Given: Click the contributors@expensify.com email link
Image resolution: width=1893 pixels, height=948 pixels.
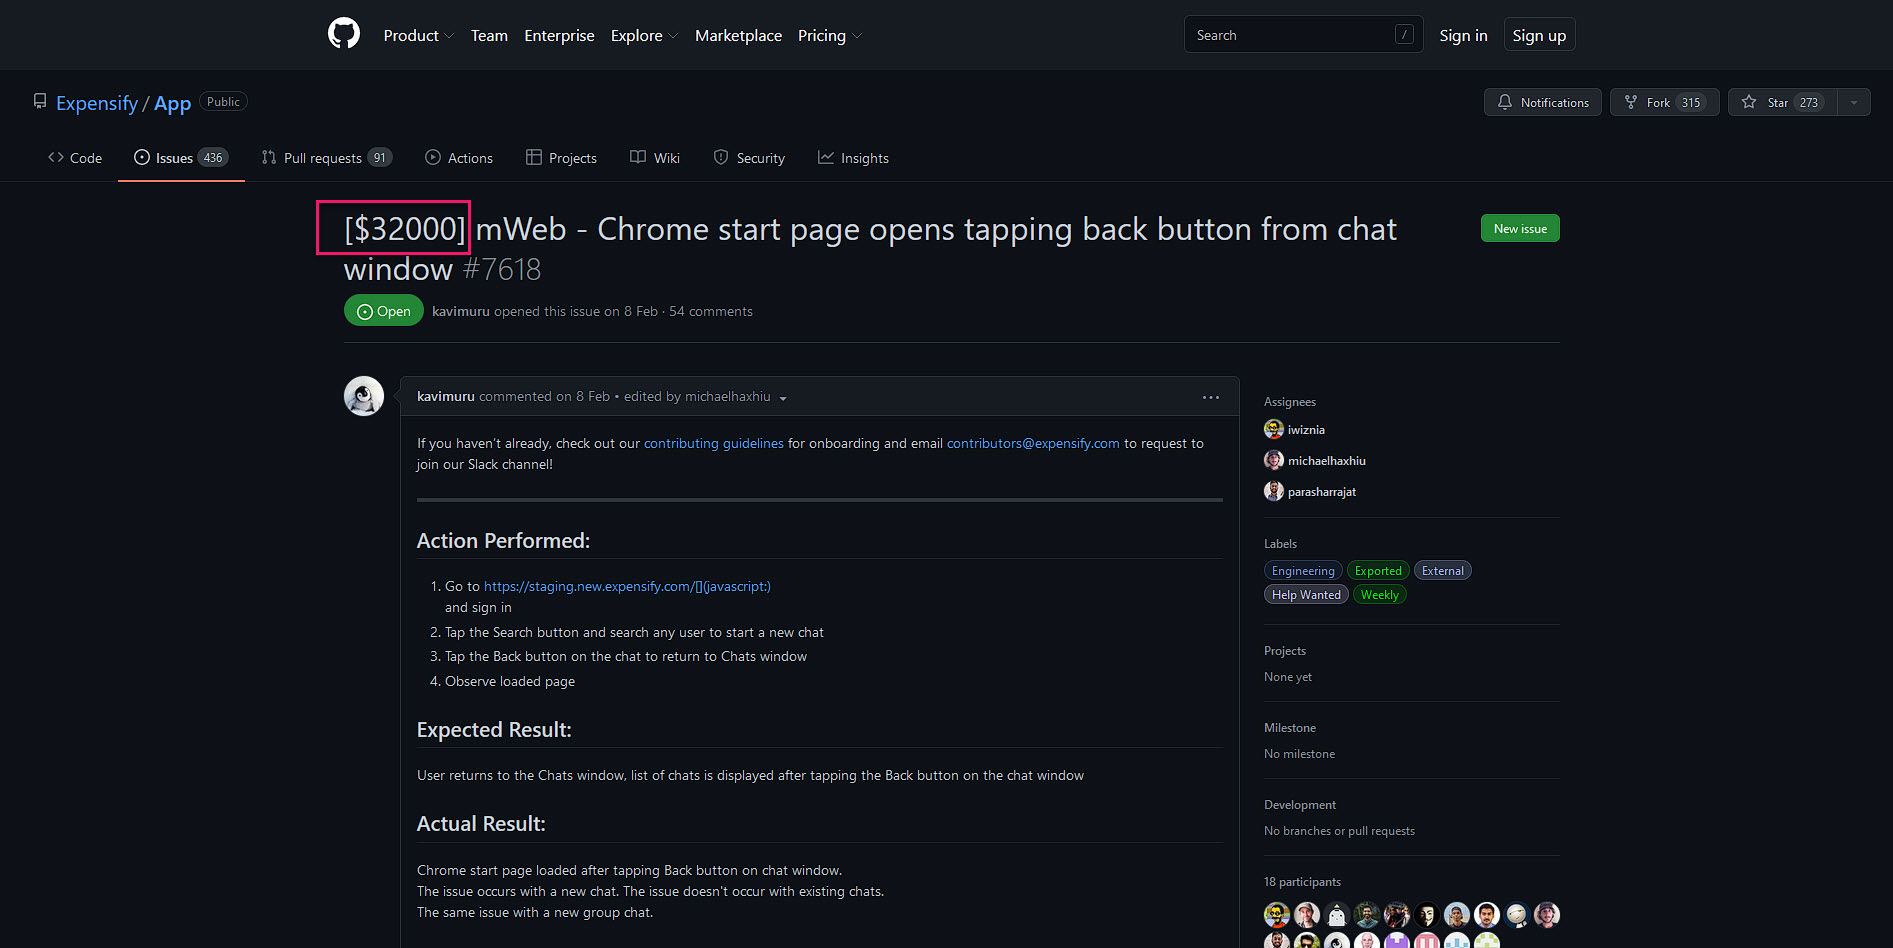Looking at the screenshot, I should point(1033,443).
